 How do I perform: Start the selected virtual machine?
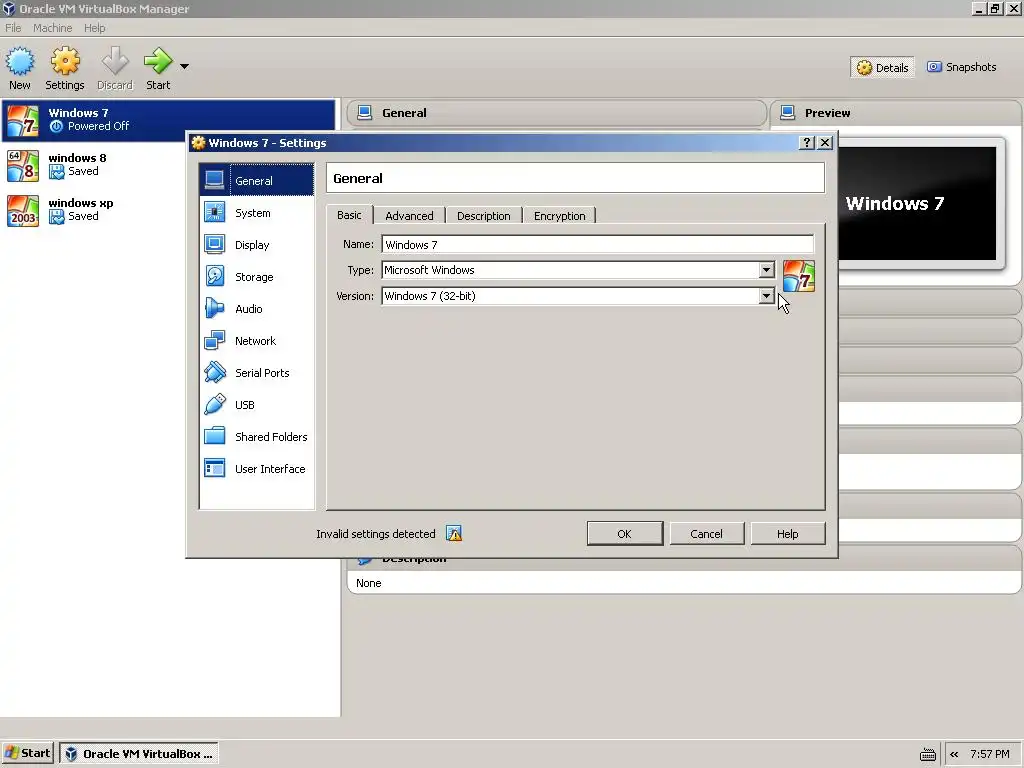click(x=158, y=68)
